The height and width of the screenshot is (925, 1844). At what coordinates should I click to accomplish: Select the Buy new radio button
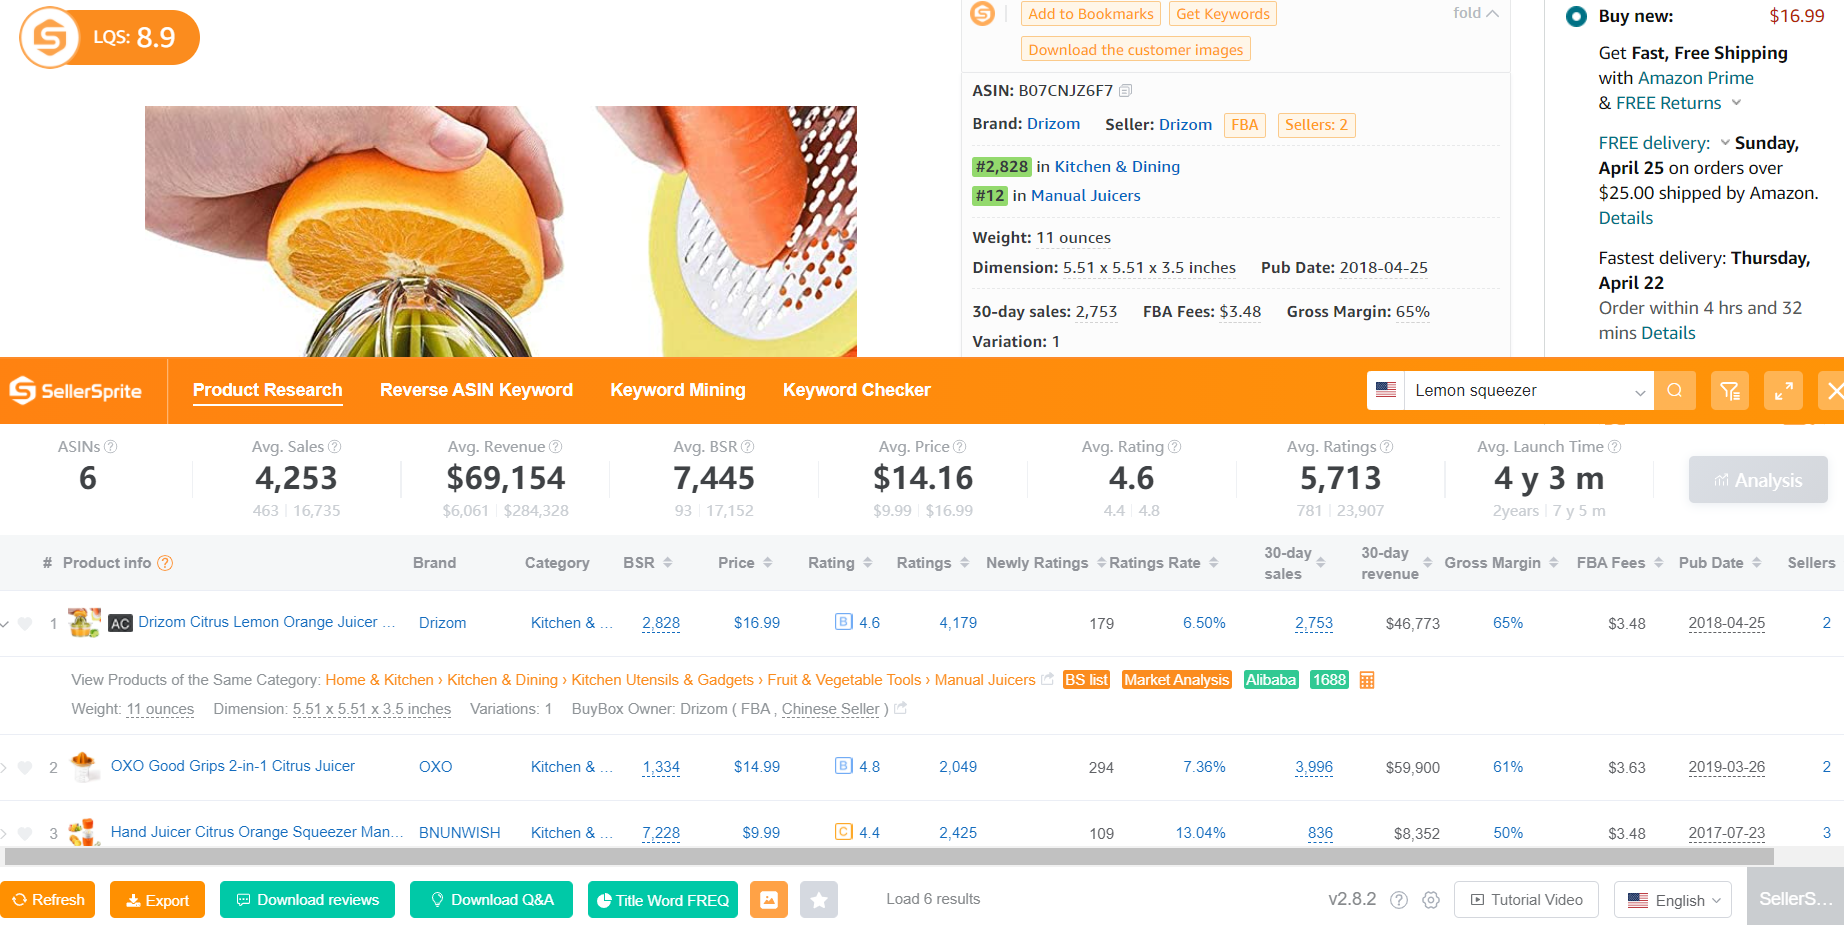click(1576, 16)
